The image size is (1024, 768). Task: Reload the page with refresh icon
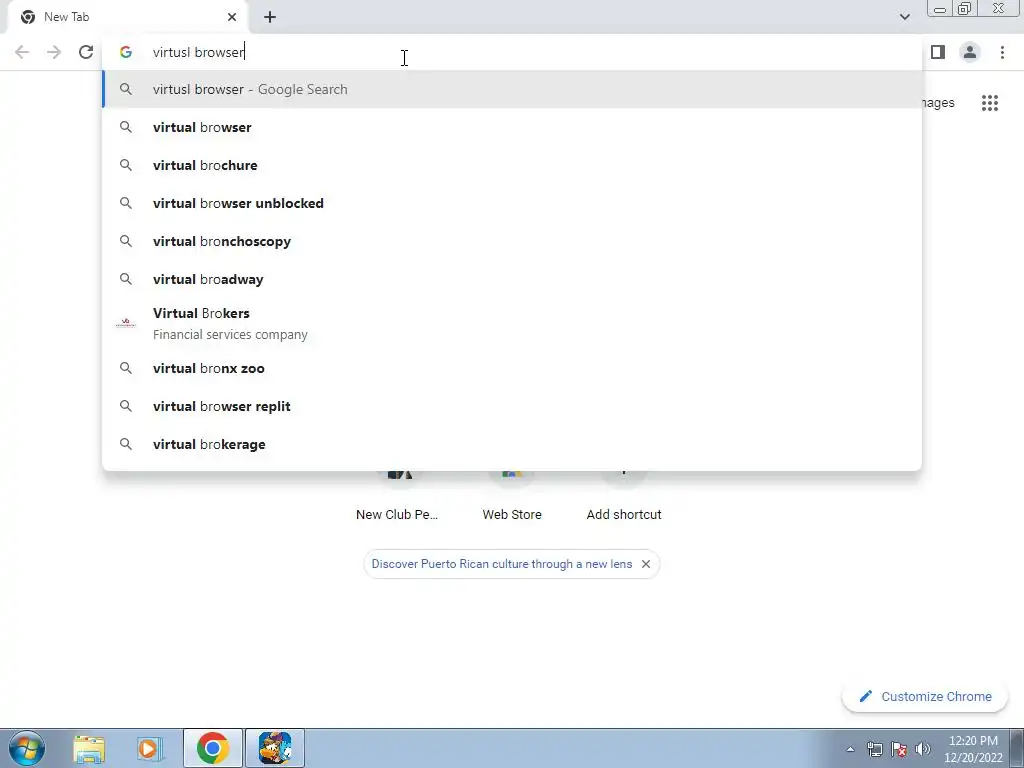coord(86,52)
